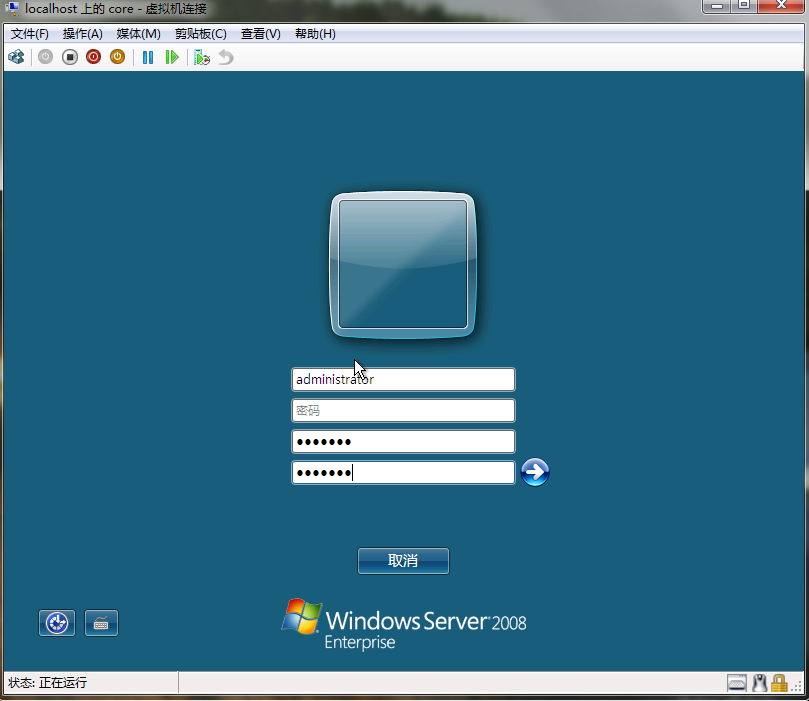Image resolution: width=809 pixels, height=701 pixels.
Task: Click the new password field
Action: tap(403, 442)
